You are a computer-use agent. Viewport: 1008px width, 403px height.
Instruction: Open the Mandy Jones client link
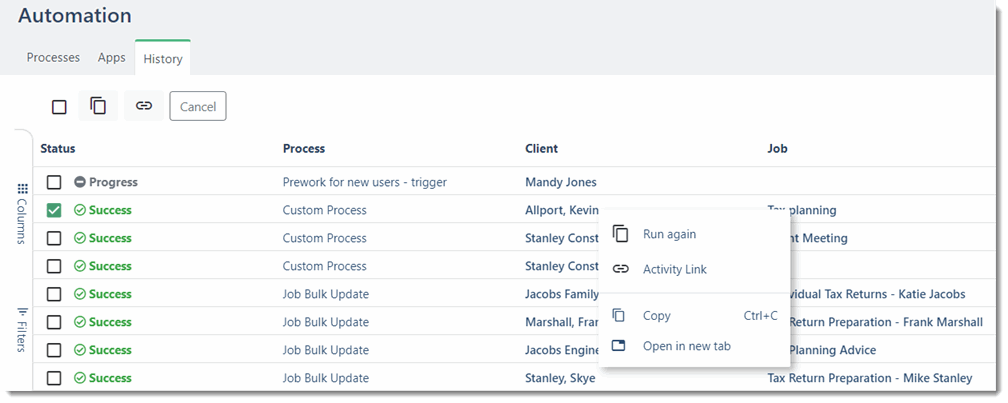point(560,182)
